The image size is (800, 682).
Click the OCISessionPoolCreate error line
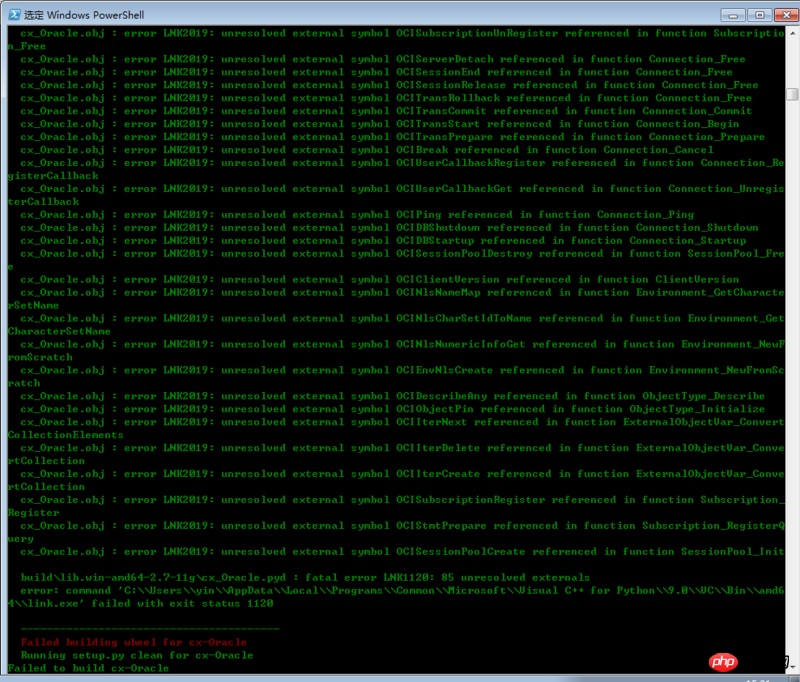[x=402, y=551]
